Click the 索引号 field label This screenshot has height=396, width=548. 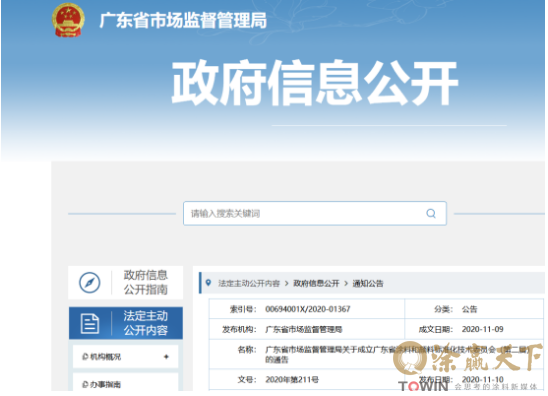[x=243, y=309]
